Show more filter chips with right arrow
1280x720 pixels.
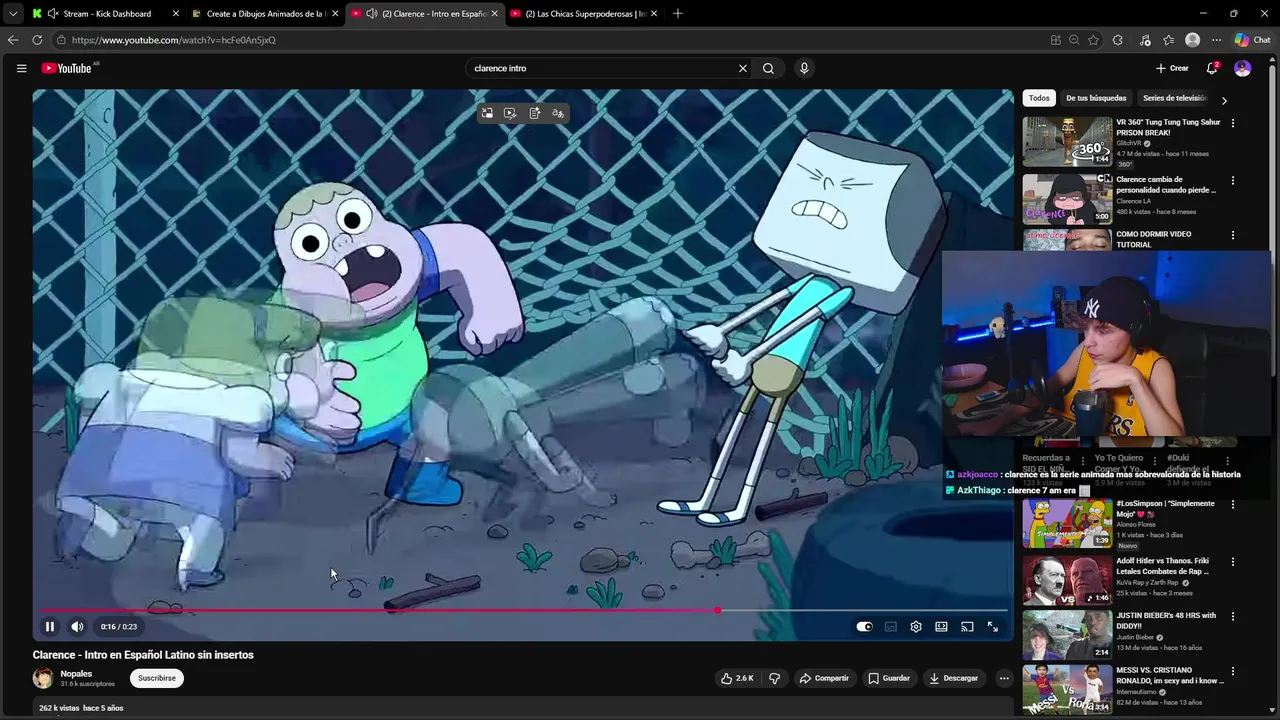(1224, 100)
